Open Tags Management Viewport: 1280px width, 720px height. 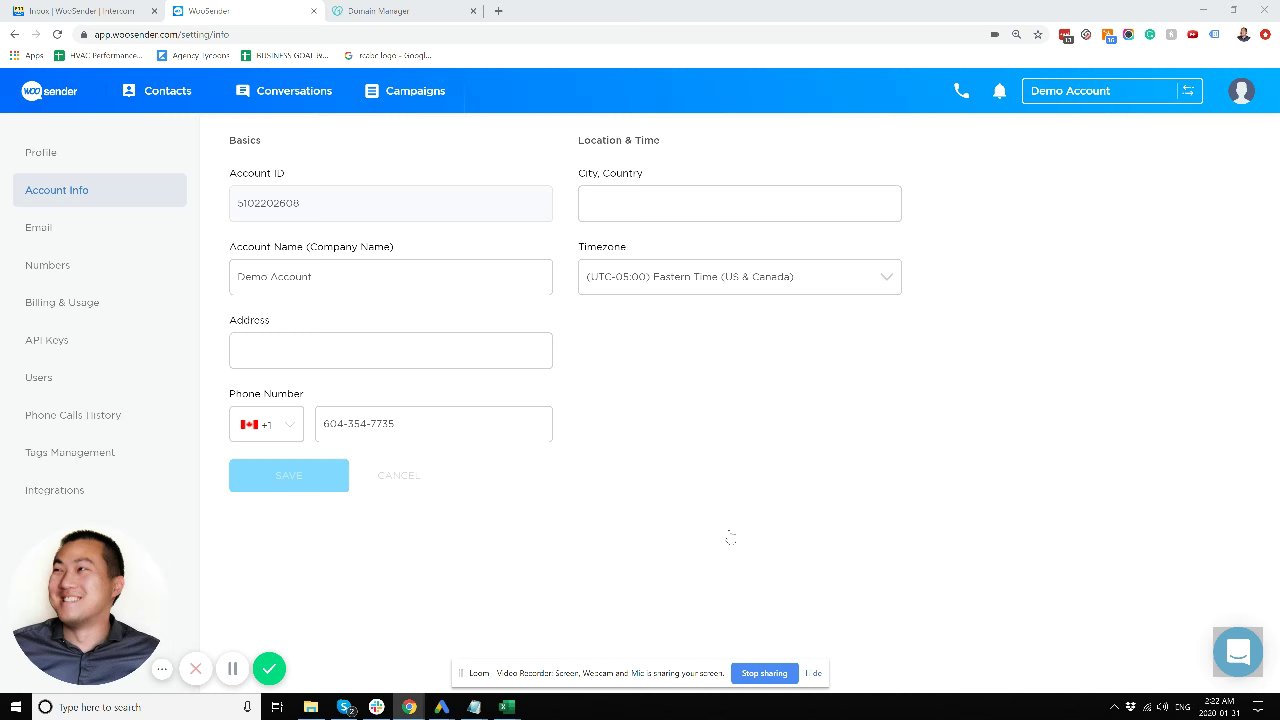[70, 452]
